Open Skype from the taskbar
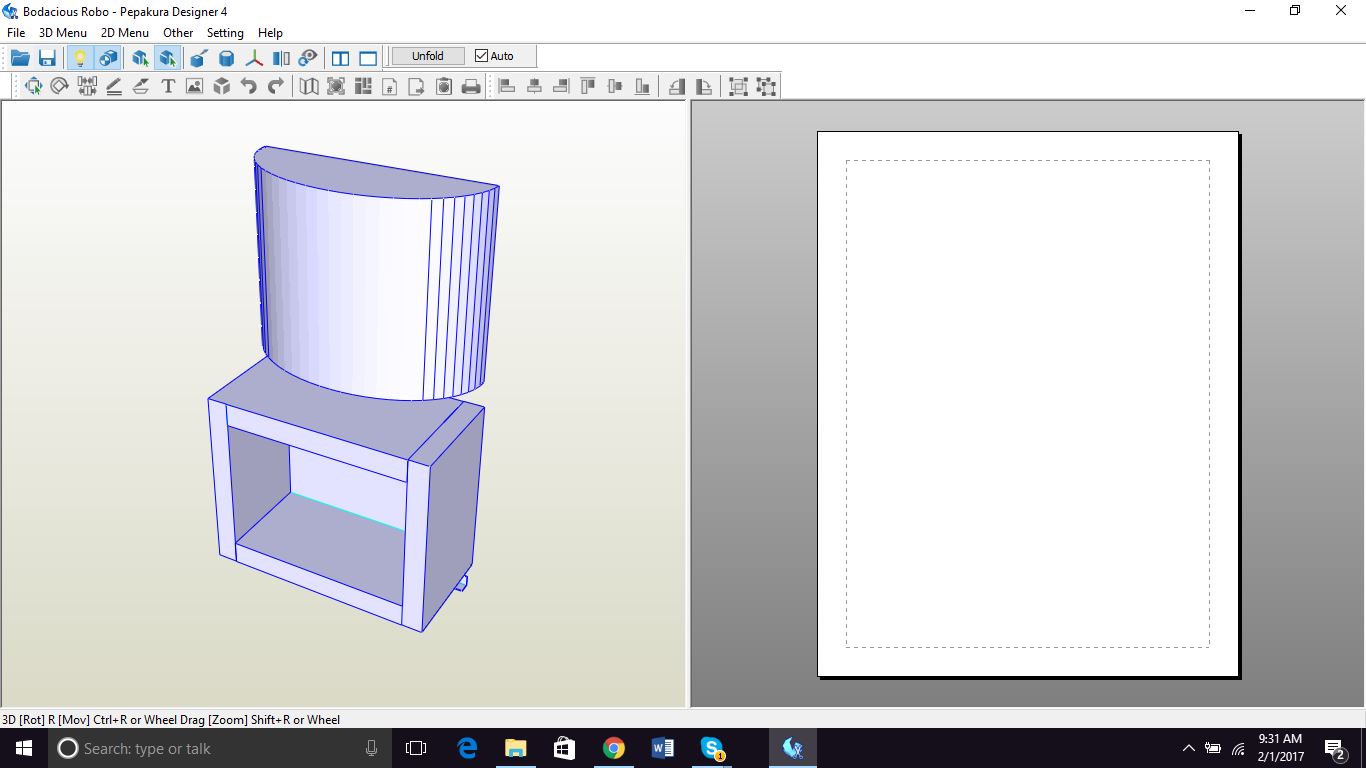The image size is (1366, 768). click(712, 748)
